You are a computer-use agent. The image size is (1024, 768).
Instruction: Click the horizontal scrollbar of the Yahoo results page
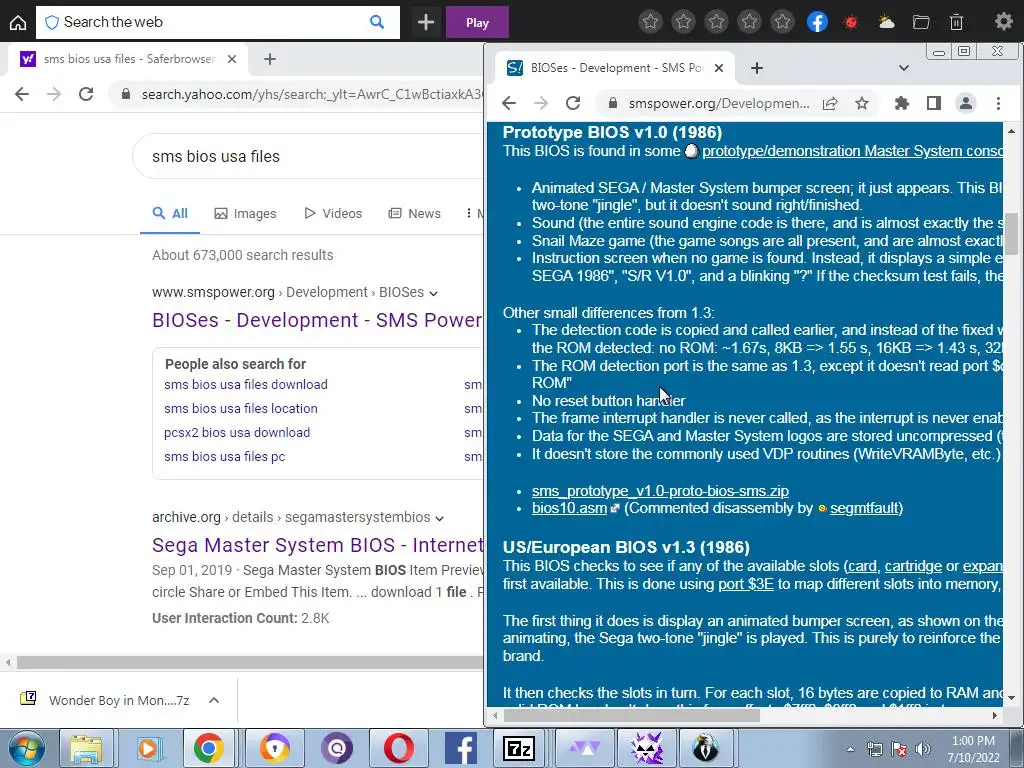point(249,662)
